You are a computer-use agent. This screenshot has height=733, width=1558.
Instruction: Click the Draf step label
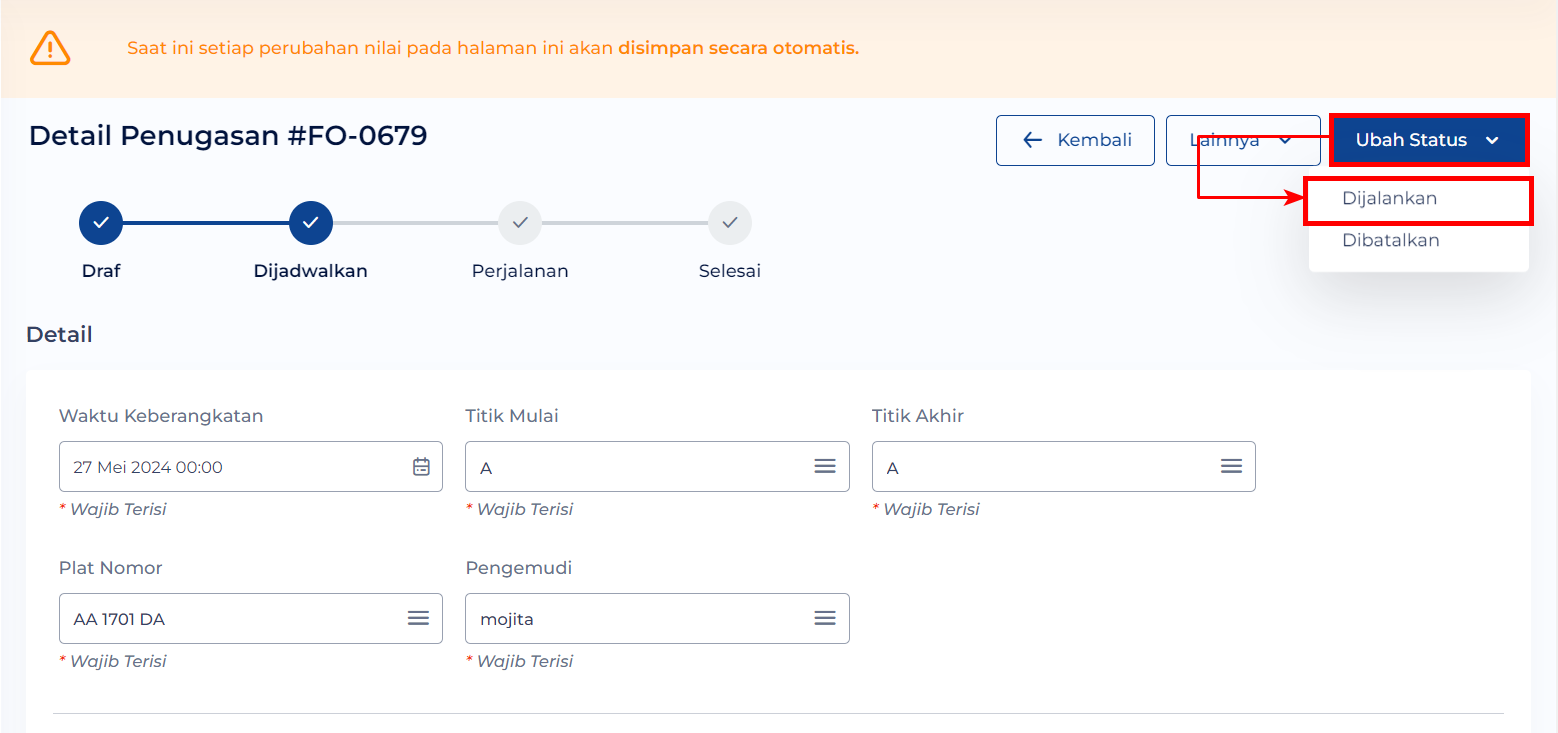tap(101, 271)
